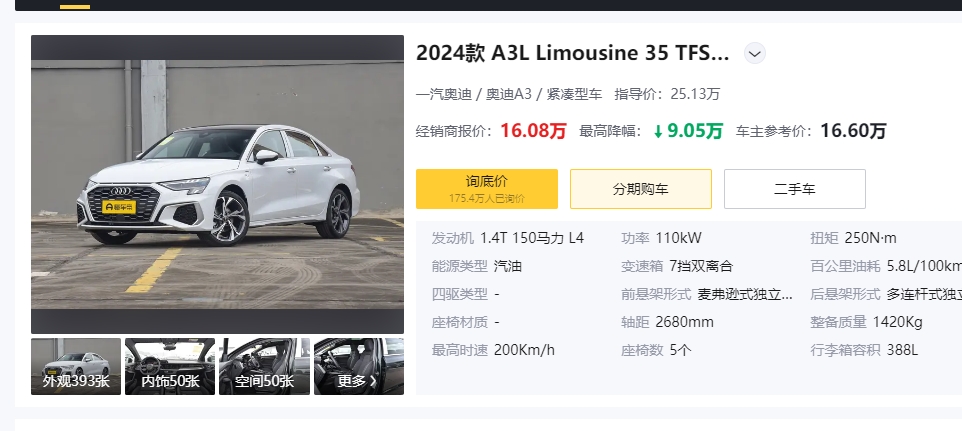Viewport: 962px width, 431px height.
Task: View 外观393张 exterior photos thumbnail
Action: pos(76,367)
